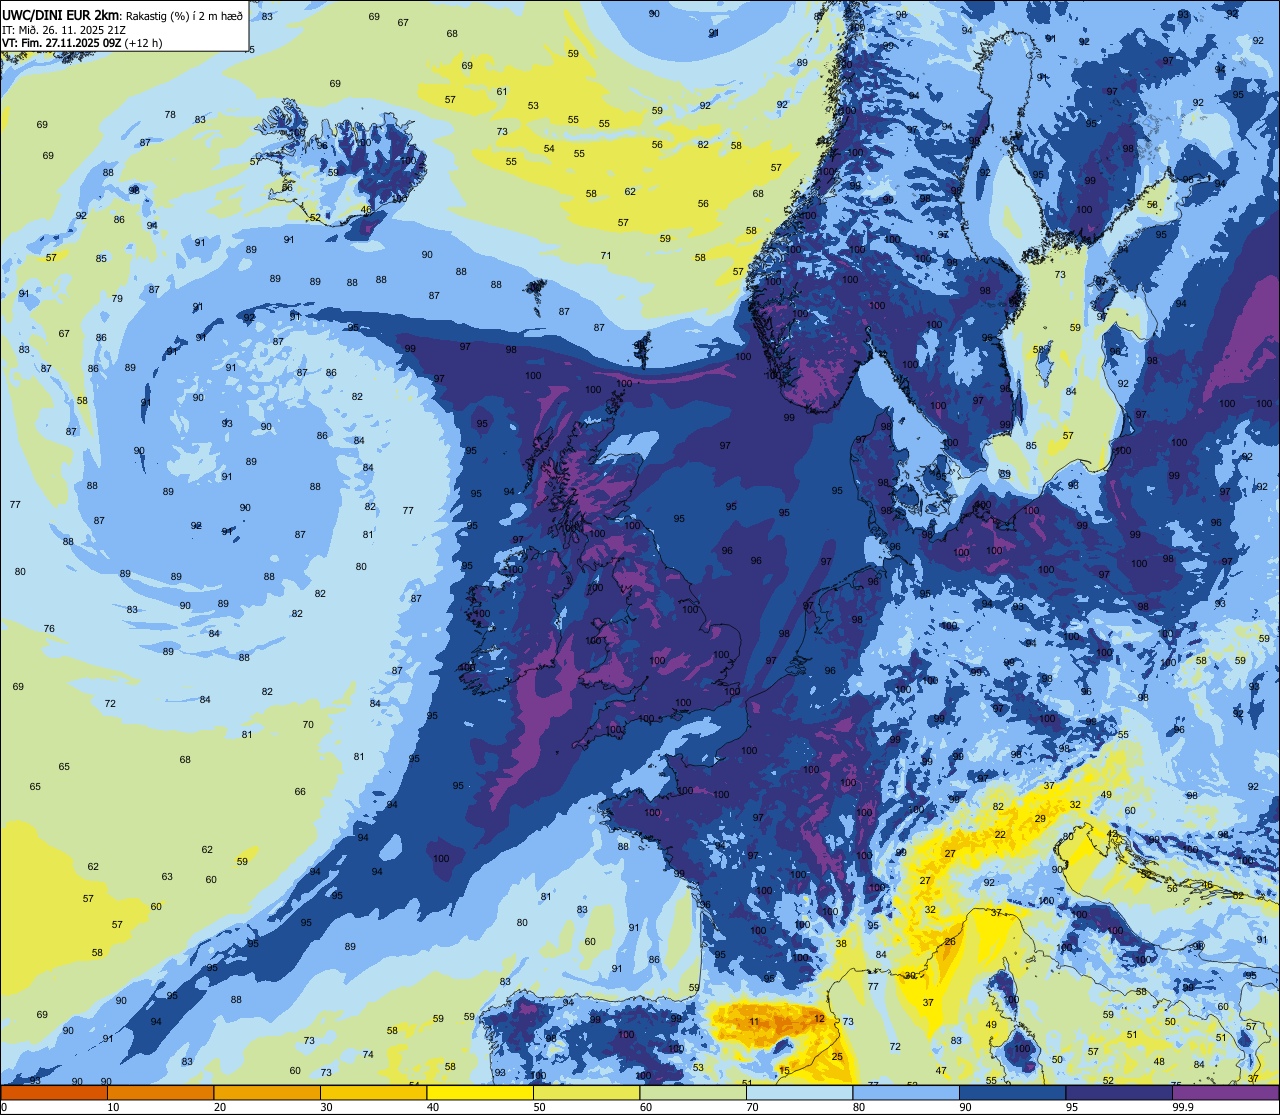Click the map value "22" over the Alps

point(1000,834)
